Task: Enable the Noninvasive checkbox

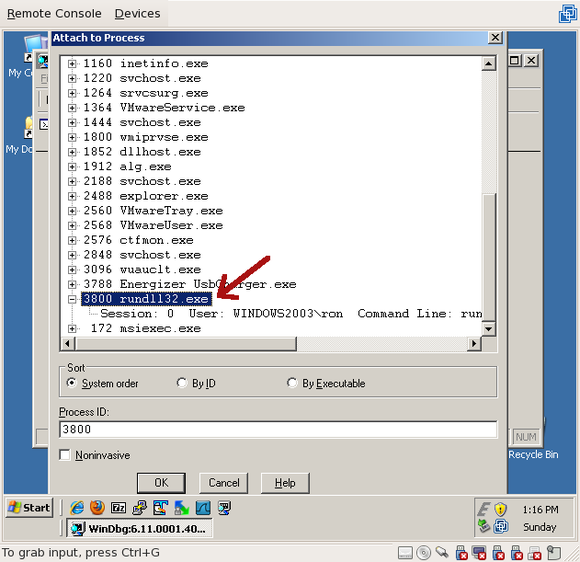Action: pyautogui.click(x=65, y=455)
